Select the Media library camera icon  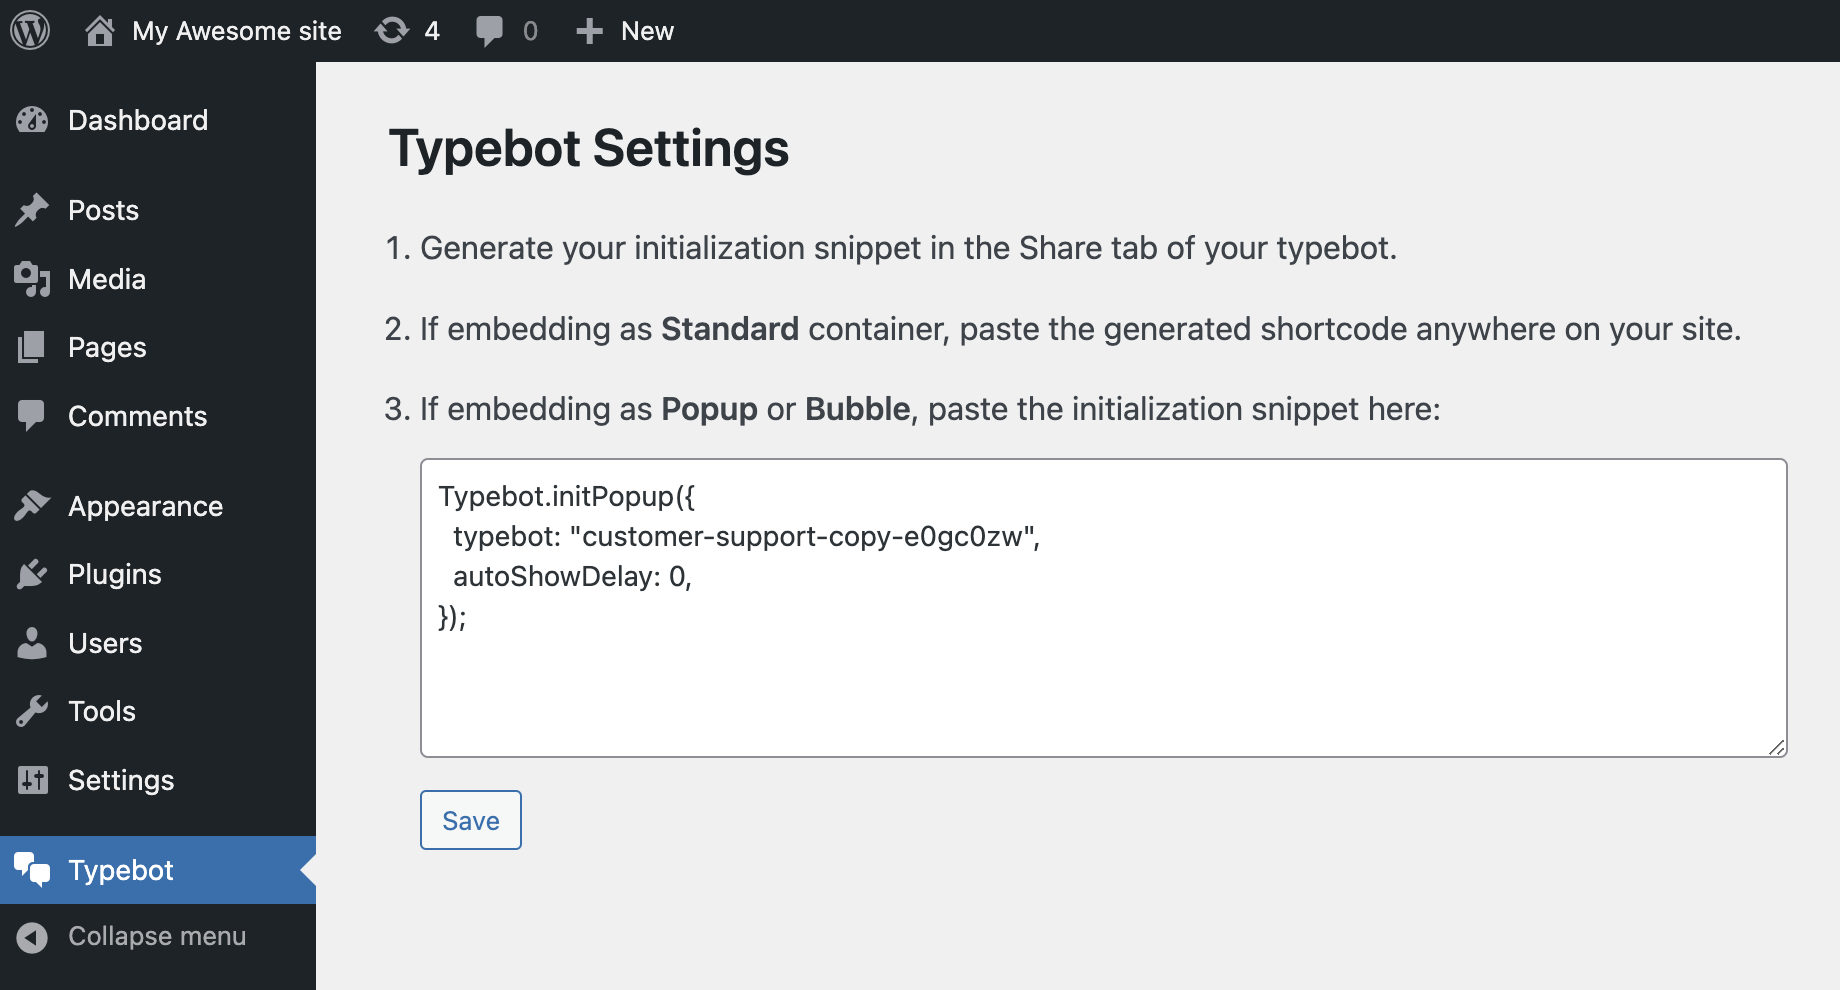(x=33, y=279)
